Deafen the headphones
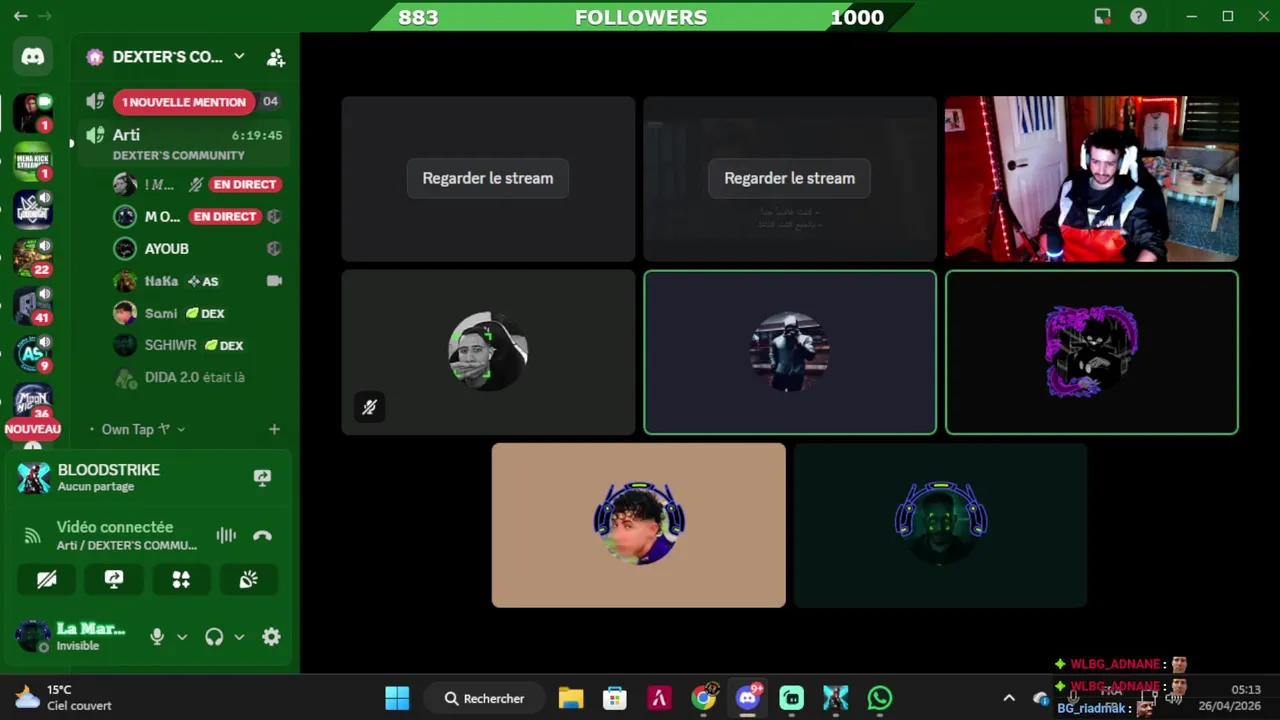 click(x=214, y=636)
